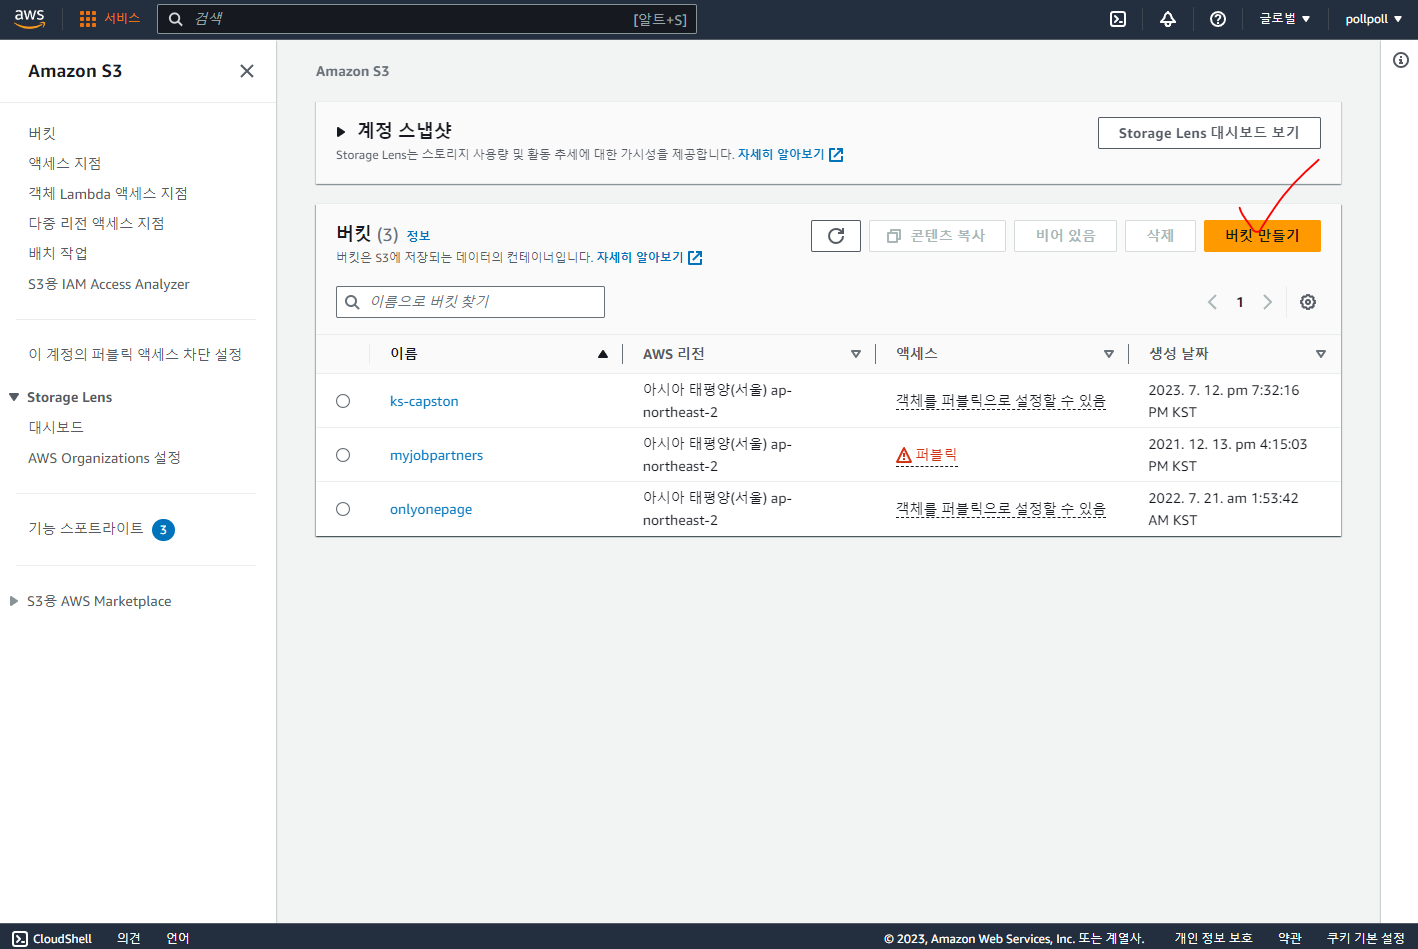Open the myjobpartners bucket link

pos(436,455)
